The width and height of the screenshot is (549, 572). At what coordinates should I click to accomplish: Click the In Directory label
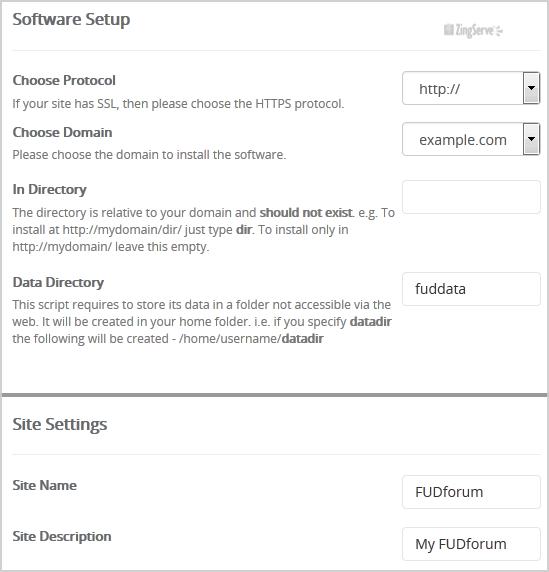[49, 189]
